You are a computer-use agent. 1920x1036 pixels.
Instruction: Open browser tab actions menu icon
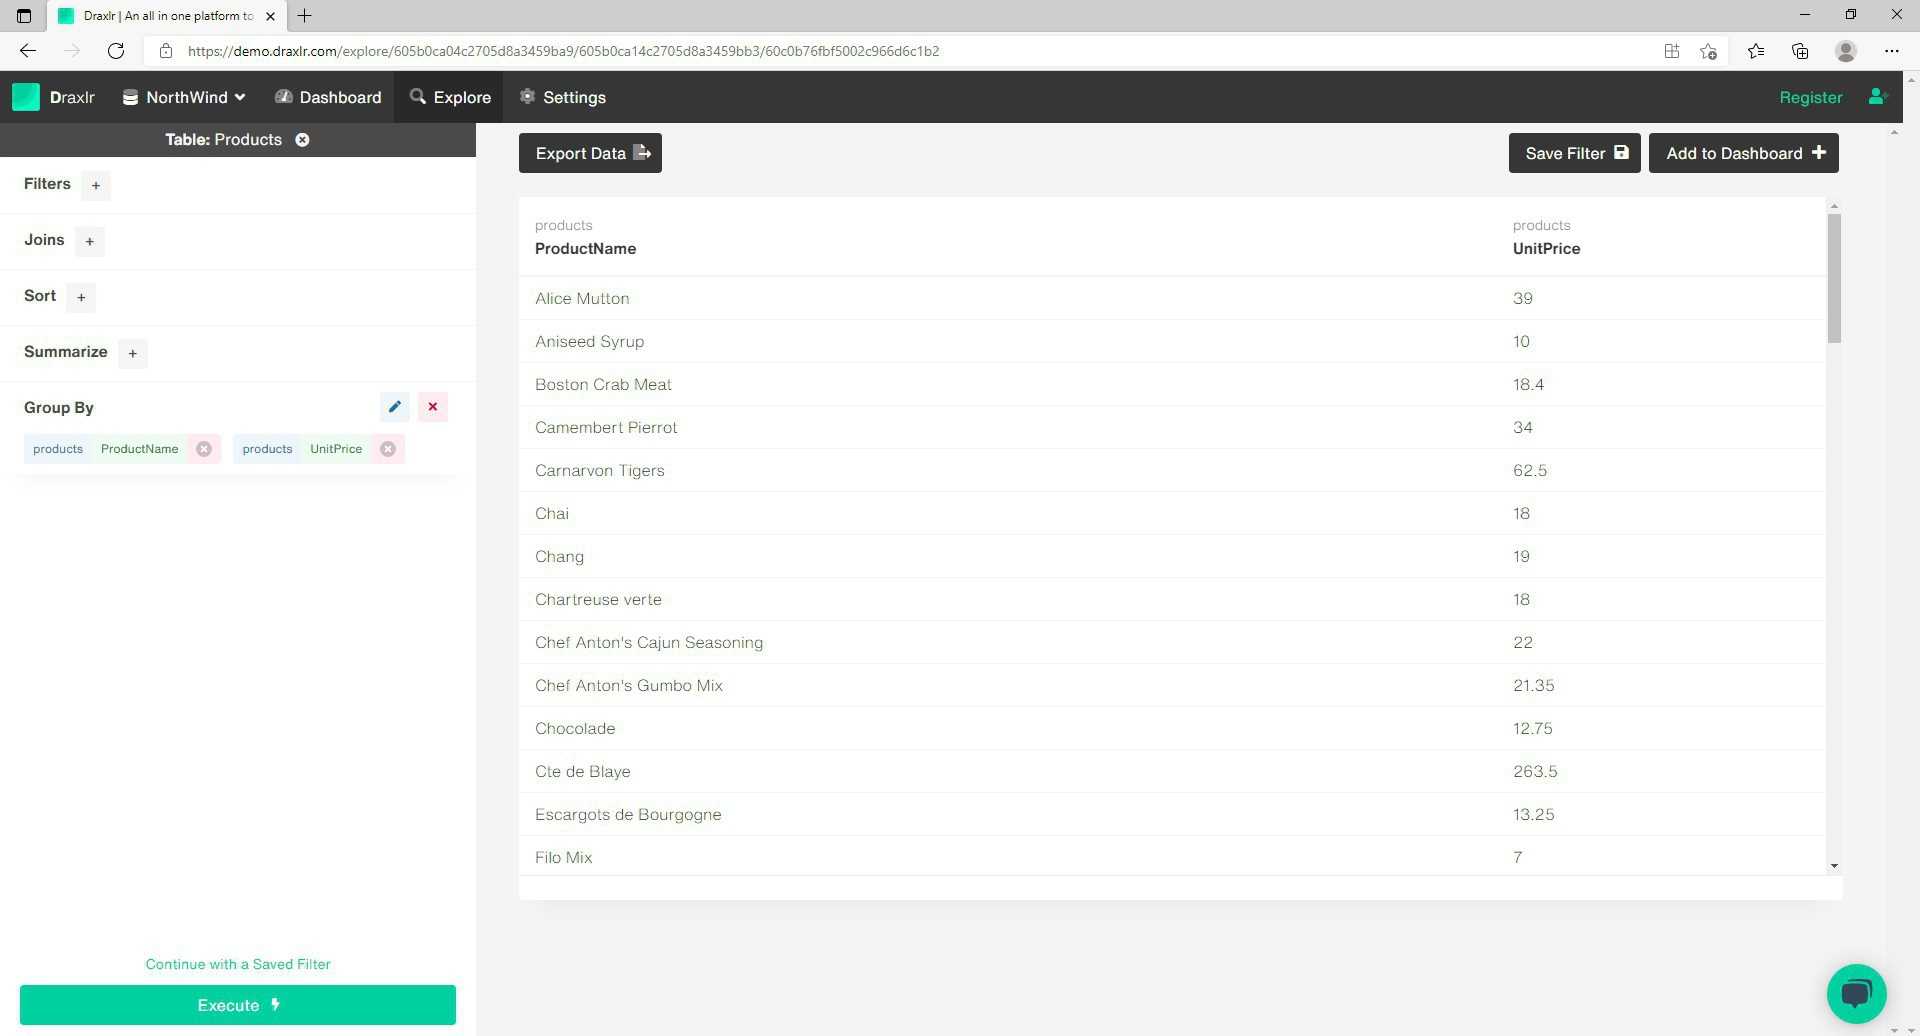tap(24, 16)
